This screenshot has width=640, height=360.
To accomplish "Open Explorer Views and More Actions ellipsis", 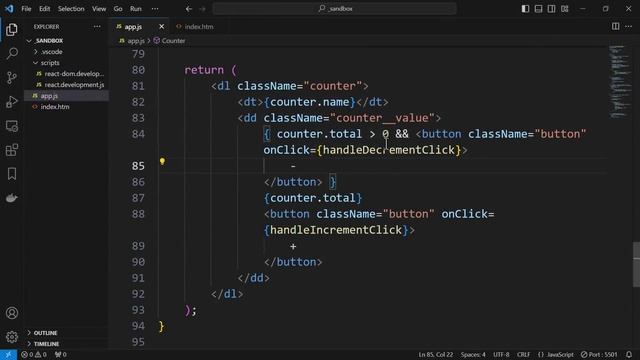I will tap(97, 27).
